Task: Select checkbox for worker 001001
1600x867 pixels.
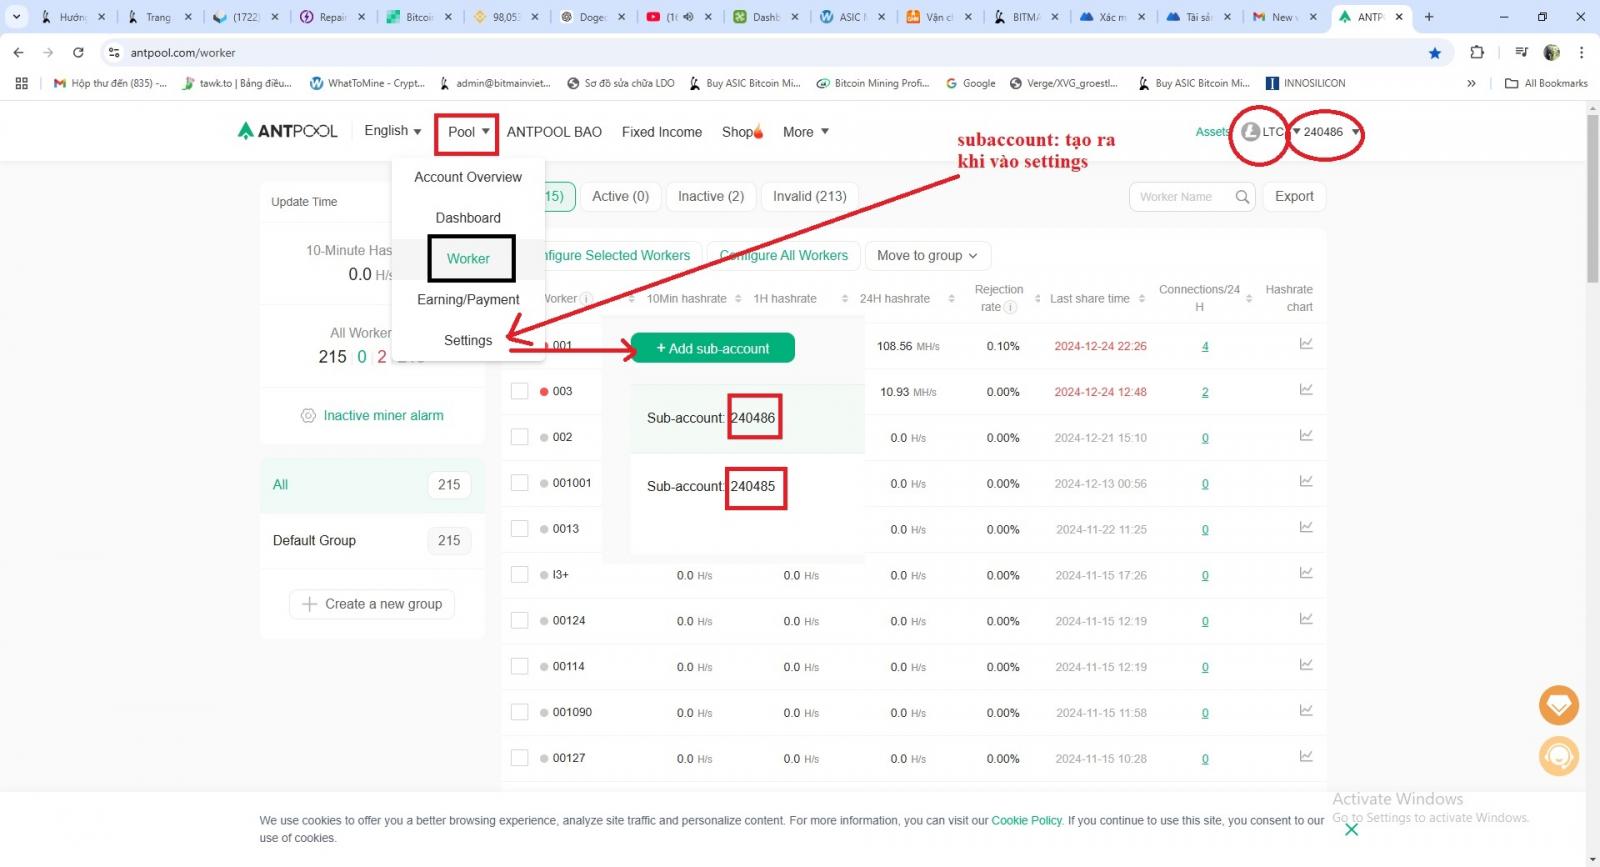Action: (519, 483)
